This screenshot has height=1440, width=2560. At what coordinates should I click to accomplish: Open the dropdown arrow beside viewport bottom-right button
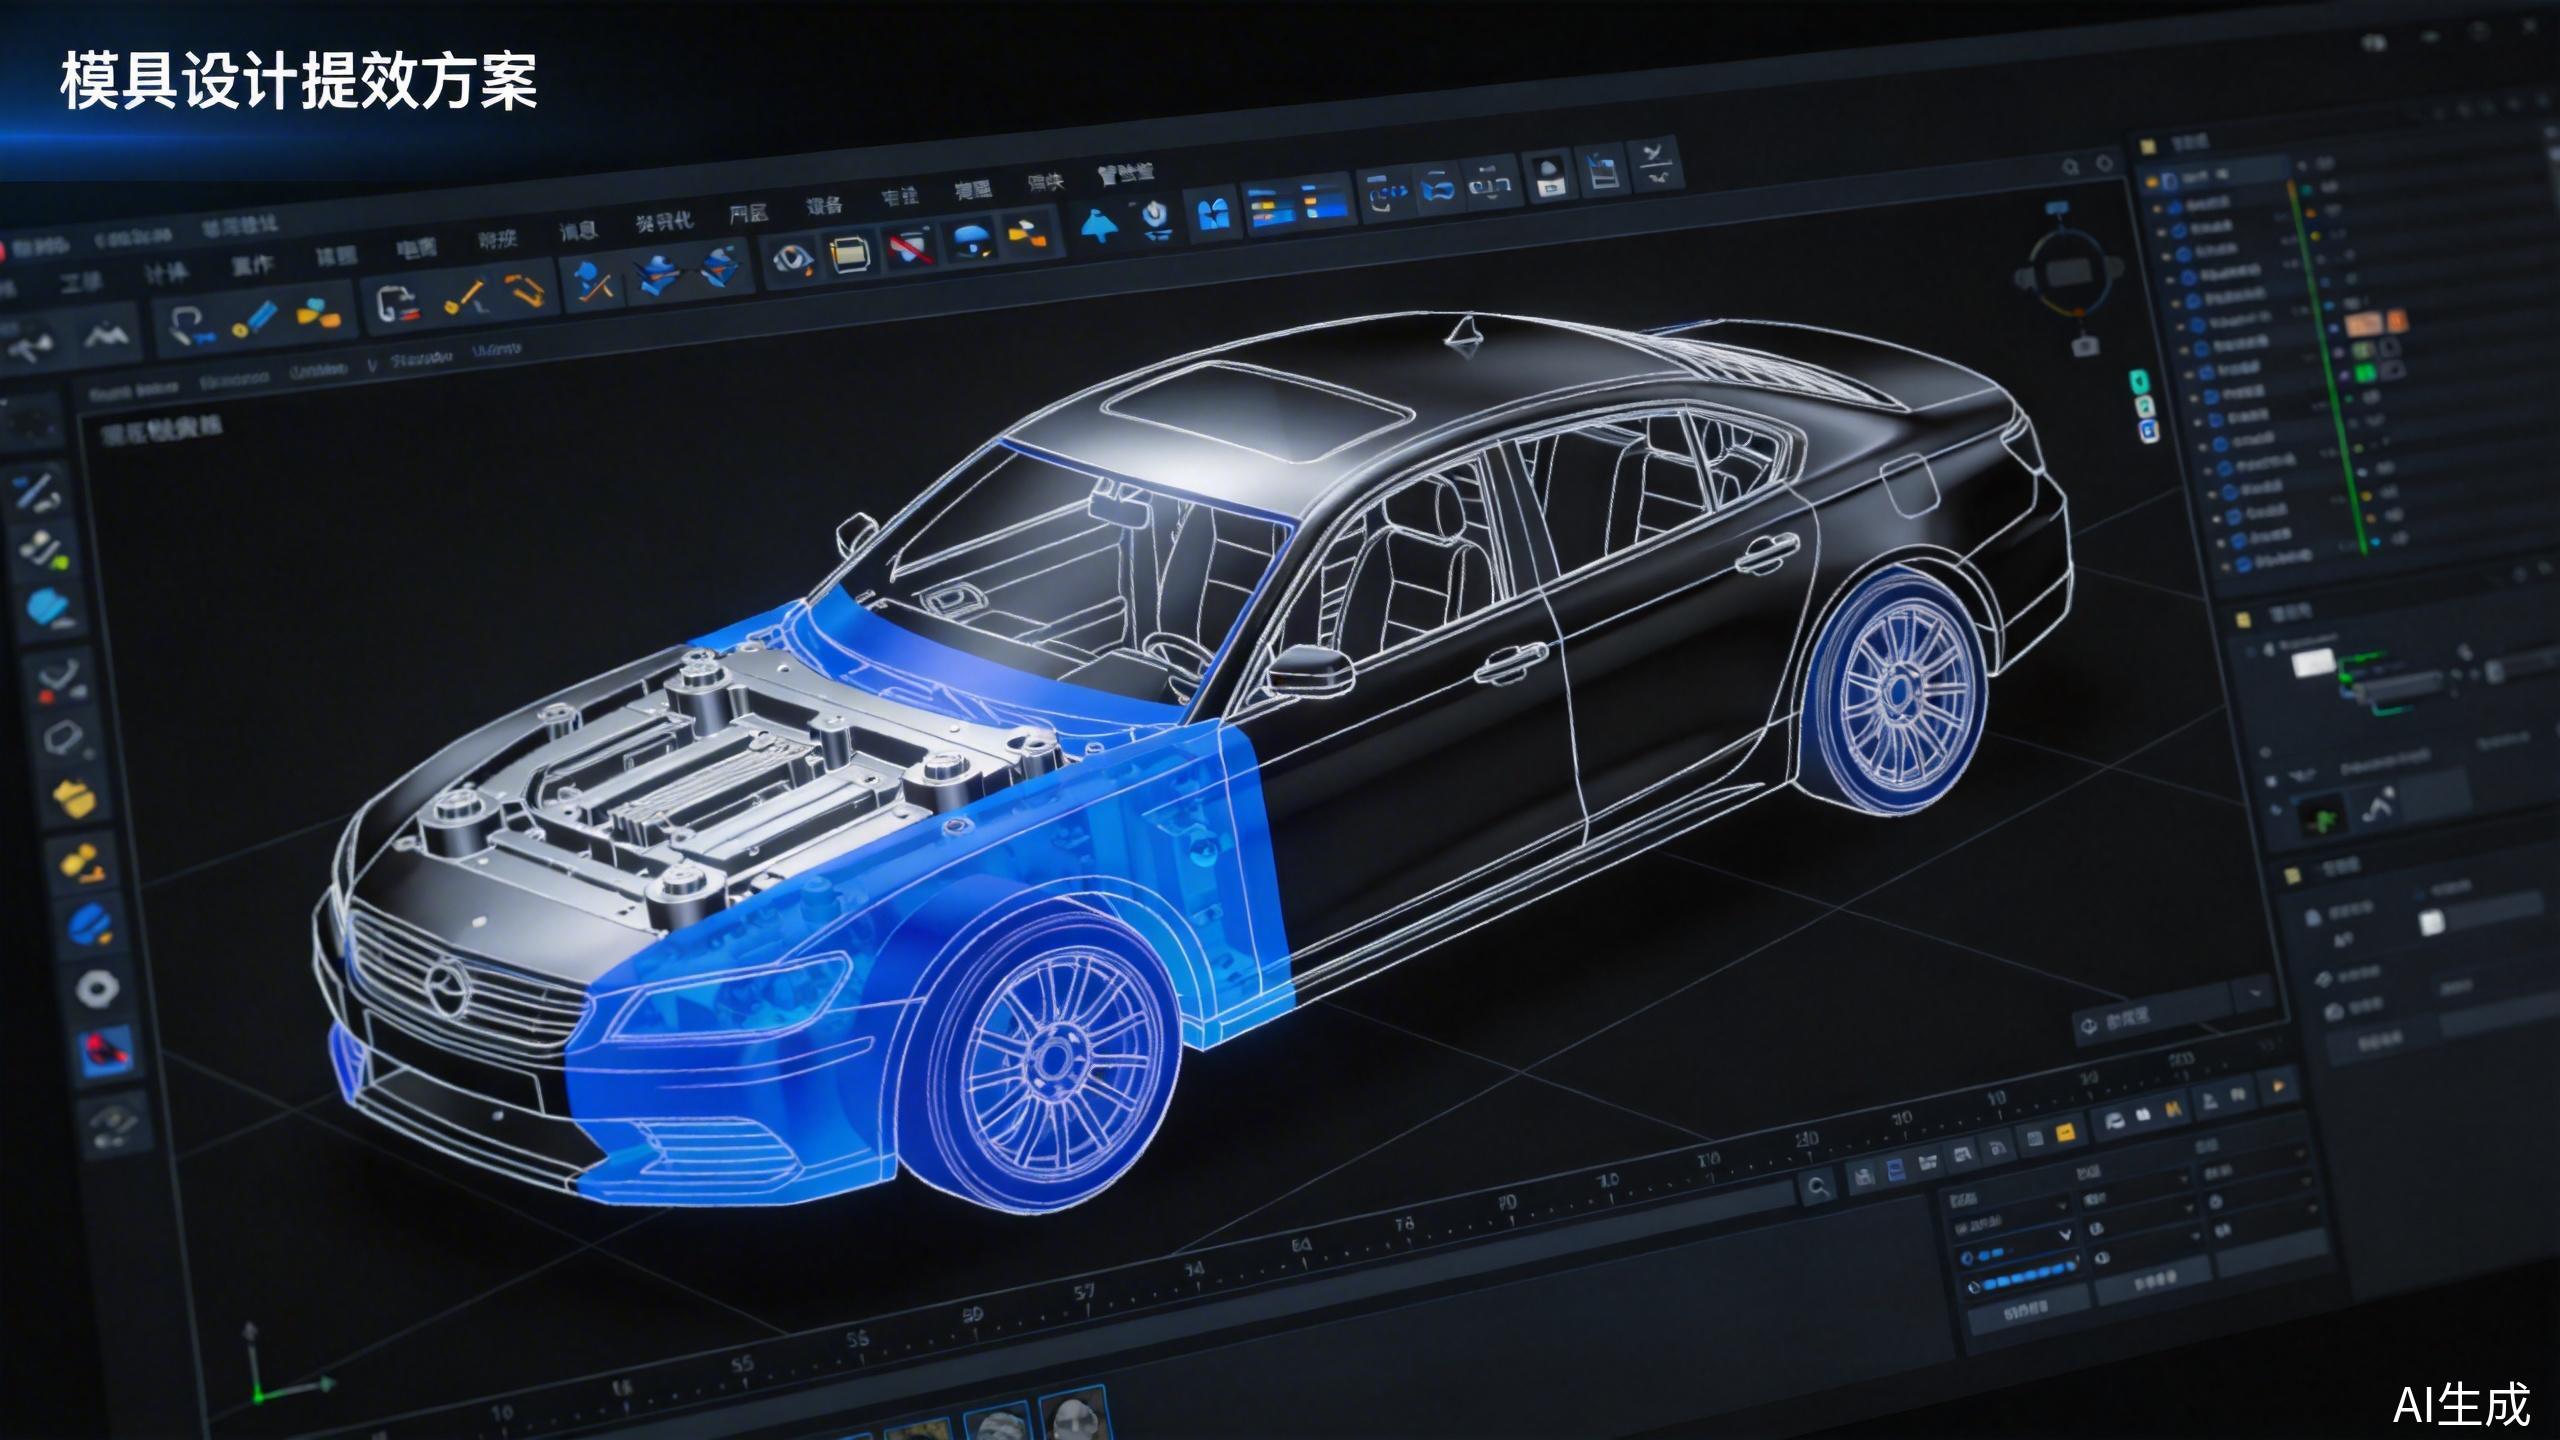pos(2256,995)
